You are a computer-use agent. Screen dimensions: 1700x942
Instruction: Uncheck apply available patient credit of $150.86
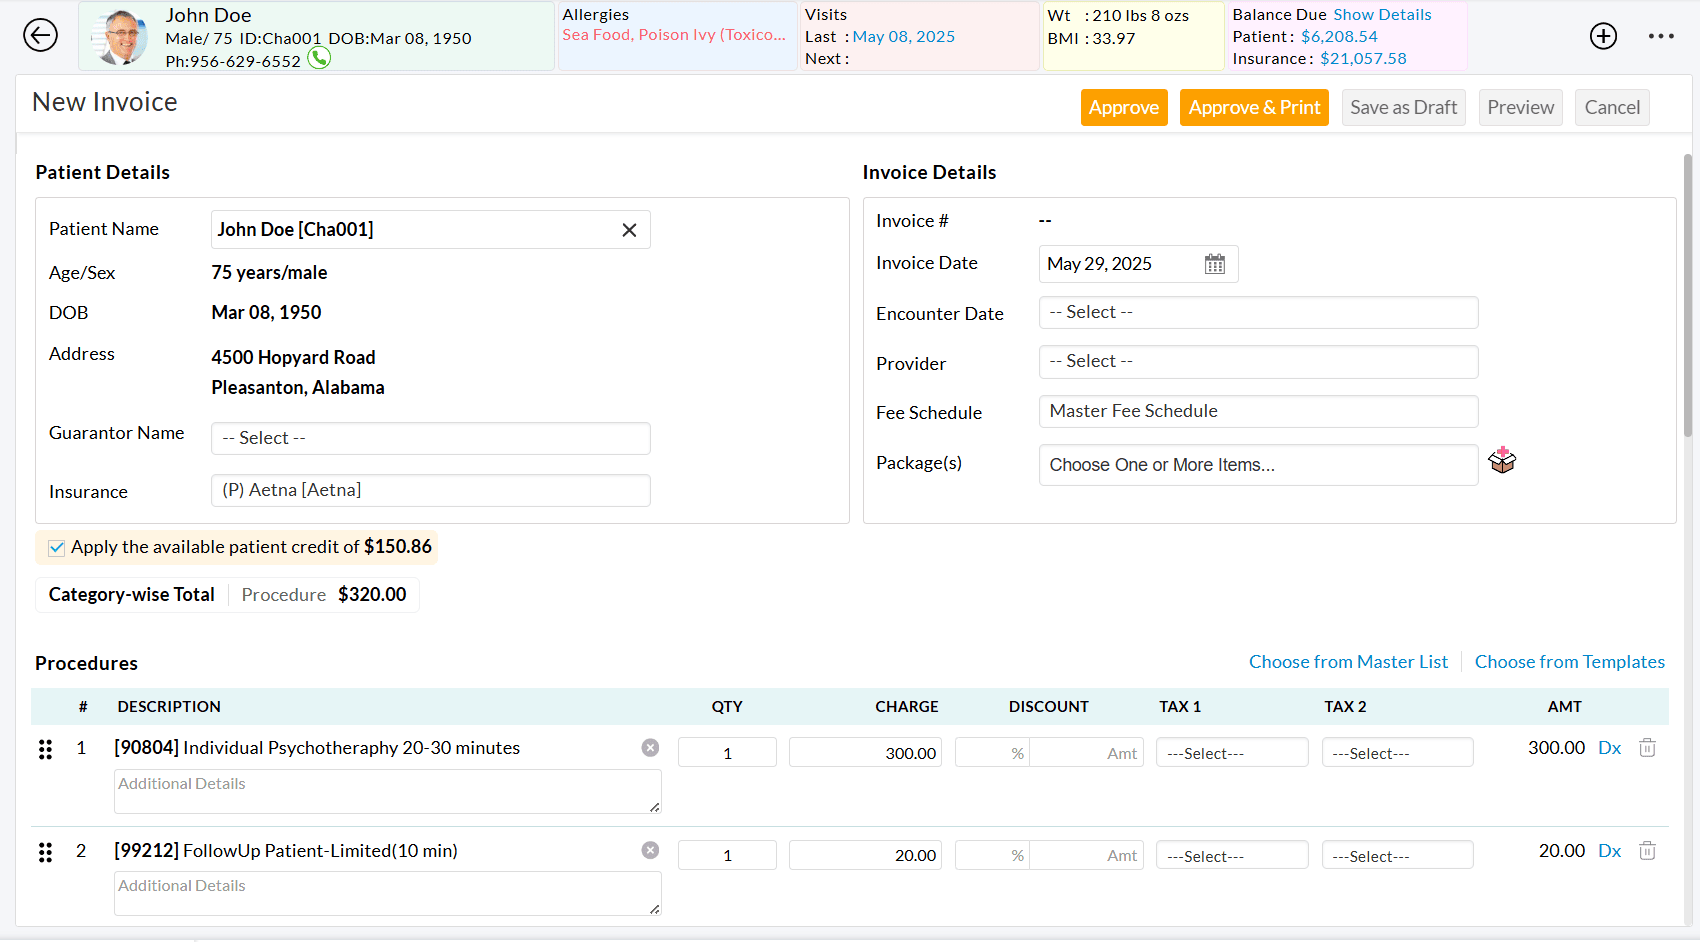coord(56,547)
